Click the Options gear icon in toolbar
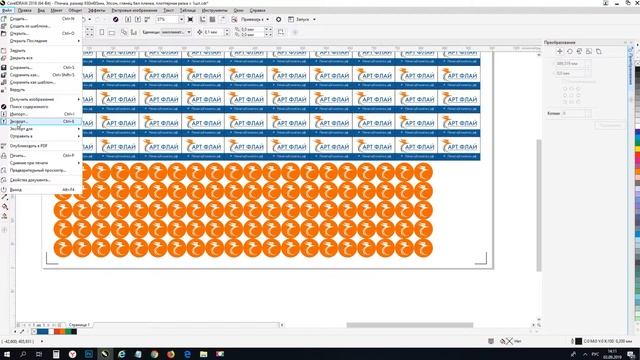Viewport: 640px width, 360px height. pyautogui.click(x=278, y=19)
